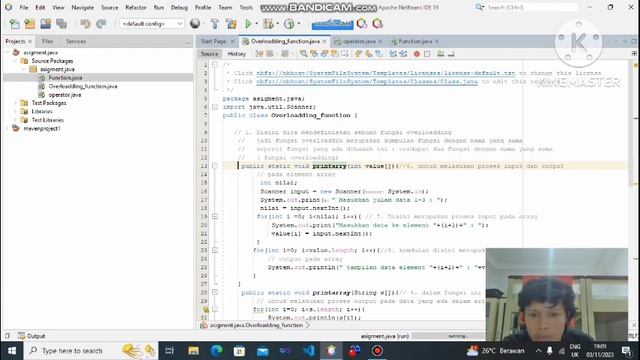
Task: Switch editor to Source view
Action: coord(209,54)
